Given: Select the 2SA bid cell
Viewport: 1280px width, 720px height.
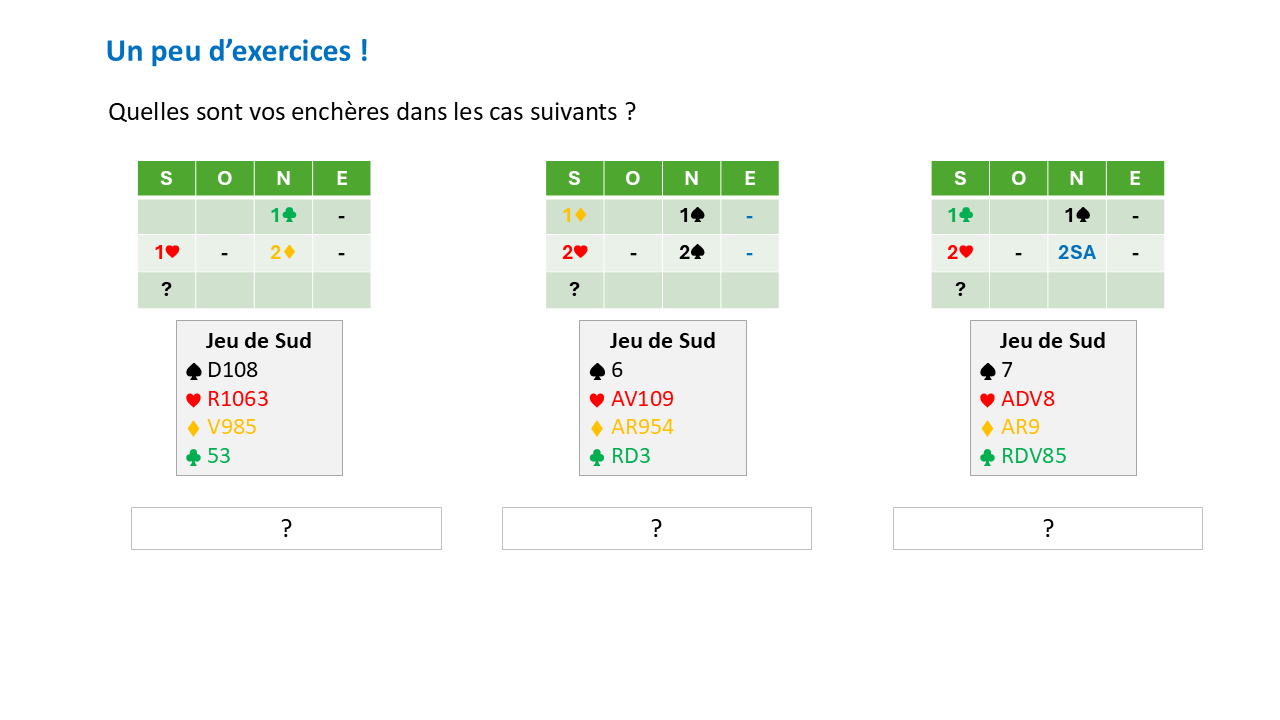Looking at the screenshot, I should 1076,253.
